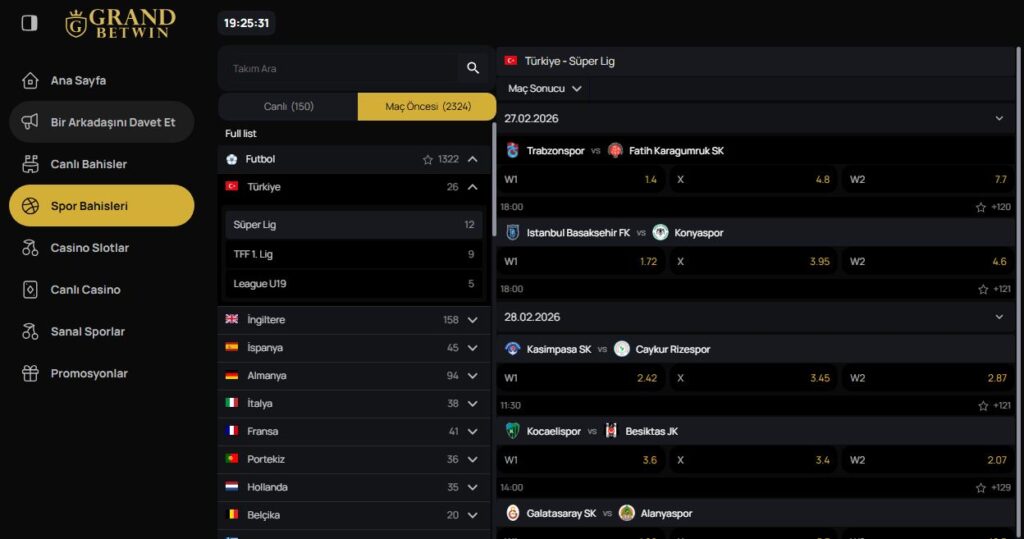Open Sanal Sporlar sidebar icon
Viewport: 1024px width, 539px height.
pyautogui.click(x=30, y=332)
